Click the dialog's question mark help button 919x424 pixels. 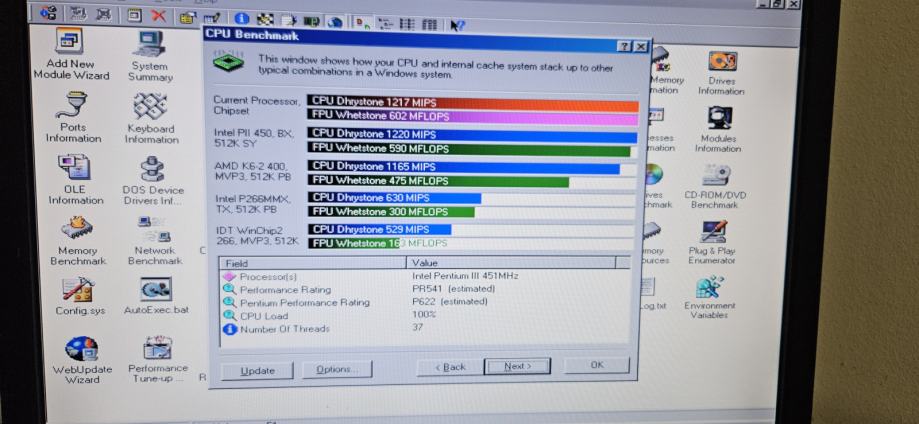coord(625,46)
